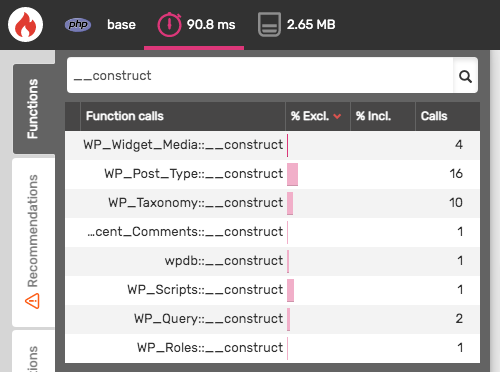Viewport: 500px width, 372px height.
Task: Click the 2.65 MB memory value
Action: click(311, 25)
